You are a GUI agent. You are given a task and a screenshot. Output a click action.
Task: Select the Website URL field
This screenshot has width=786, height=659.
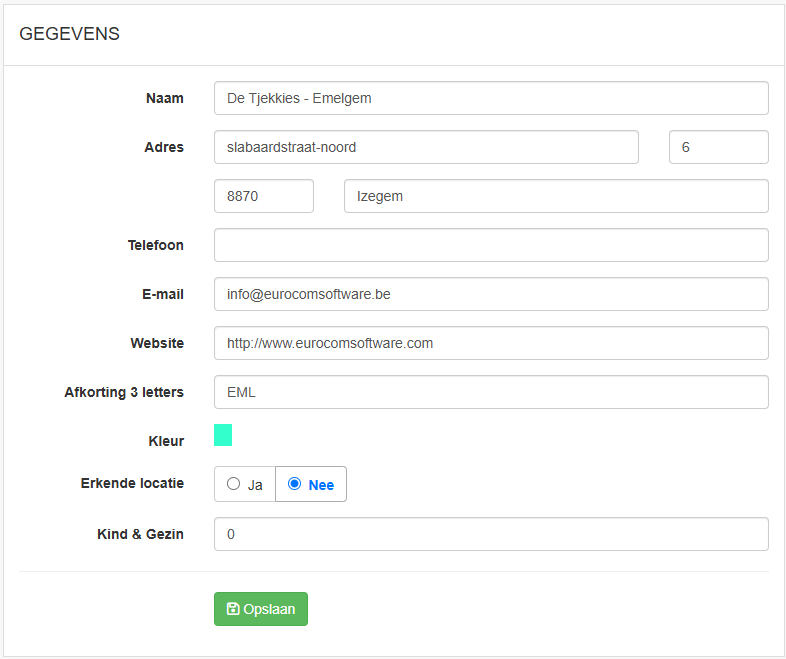point(491,343)
